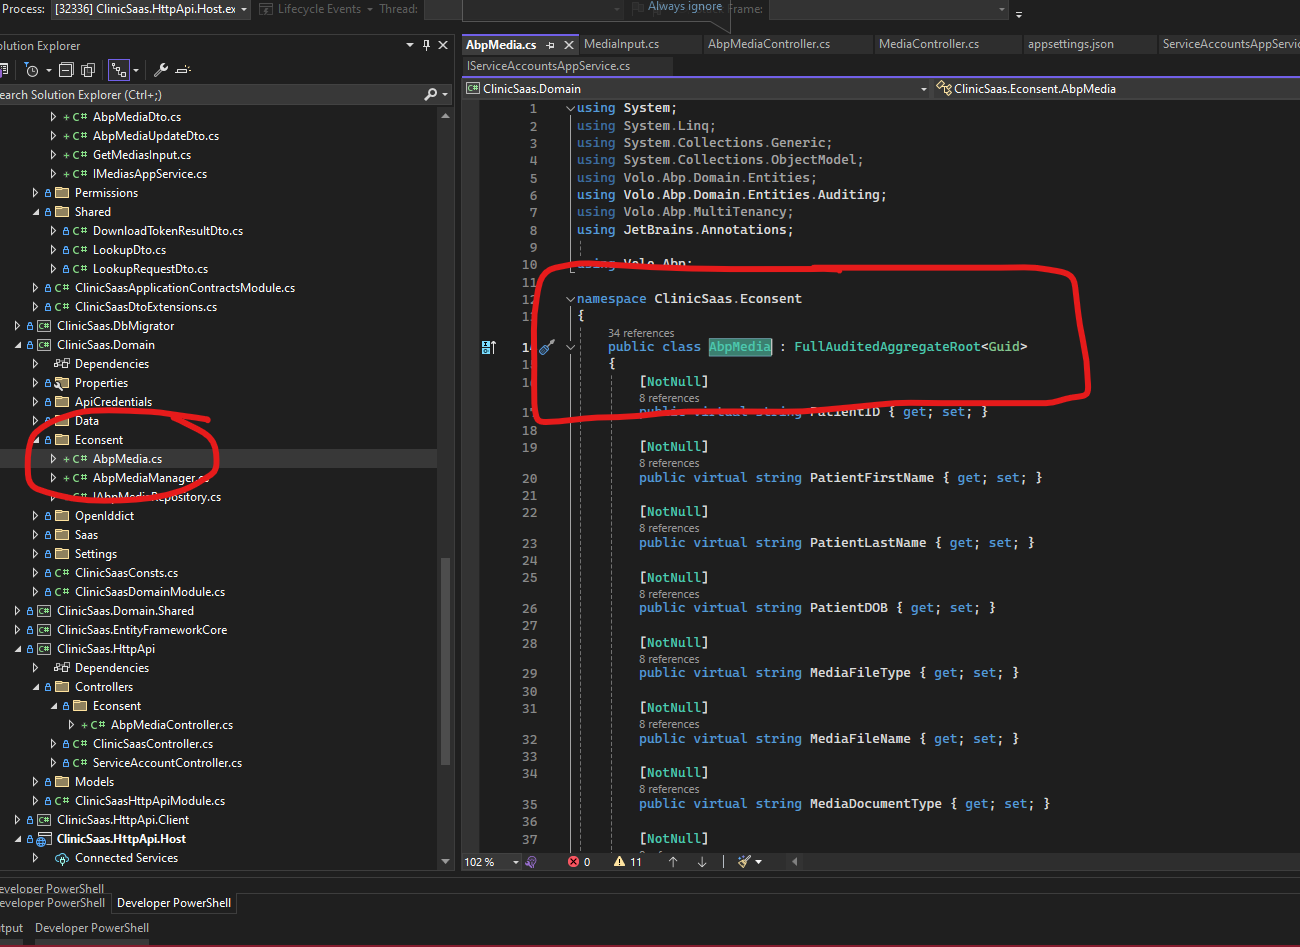Click the Pending Changes Filter clock icon

32,70
